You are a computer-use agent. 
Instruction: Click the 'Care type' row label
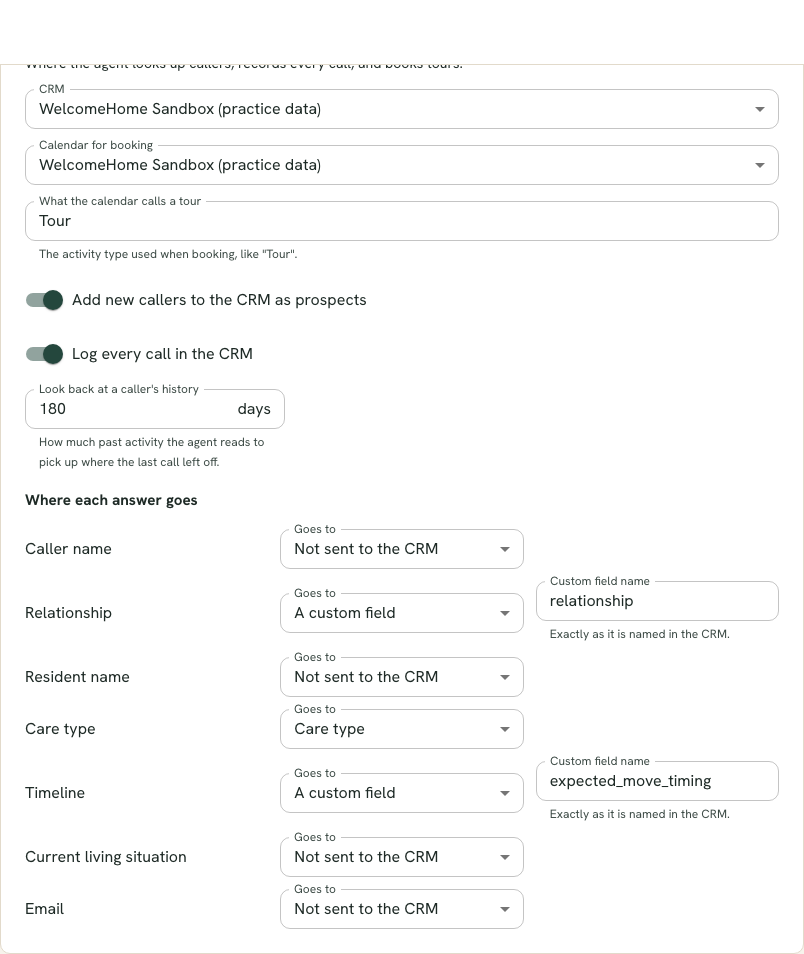(60, 729)
